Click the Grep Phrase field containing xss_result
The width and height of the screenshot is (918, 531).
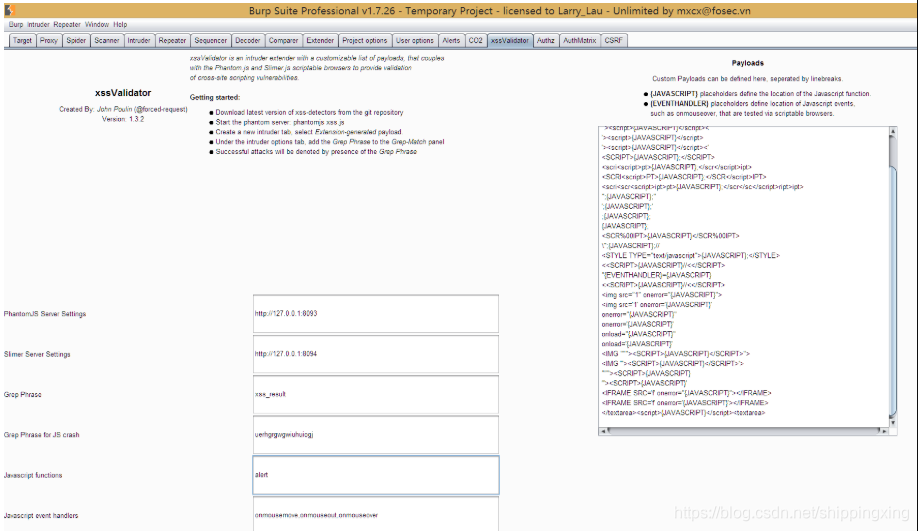coord(376,395)
